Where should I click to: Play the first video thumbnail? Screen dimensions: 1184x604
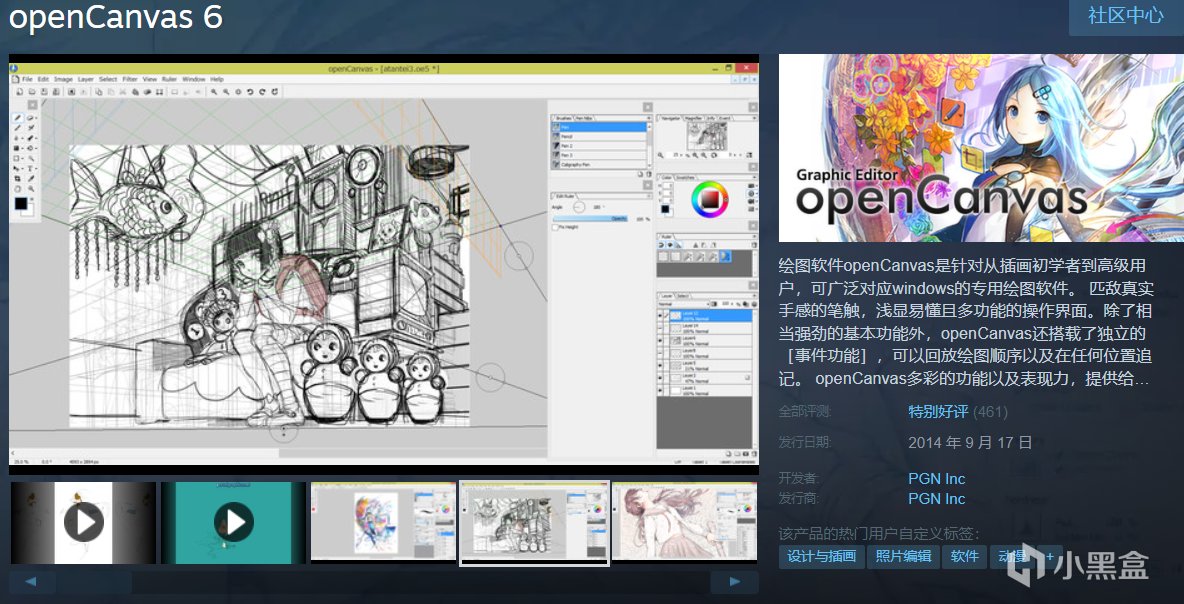pos(83,522)
